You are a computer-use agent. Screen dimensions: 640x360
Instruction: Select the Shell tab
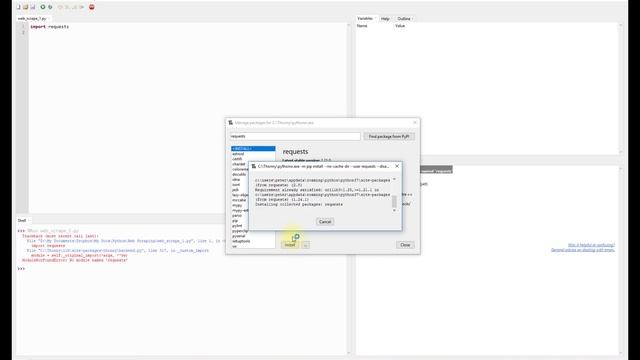(x=22, y=220)
